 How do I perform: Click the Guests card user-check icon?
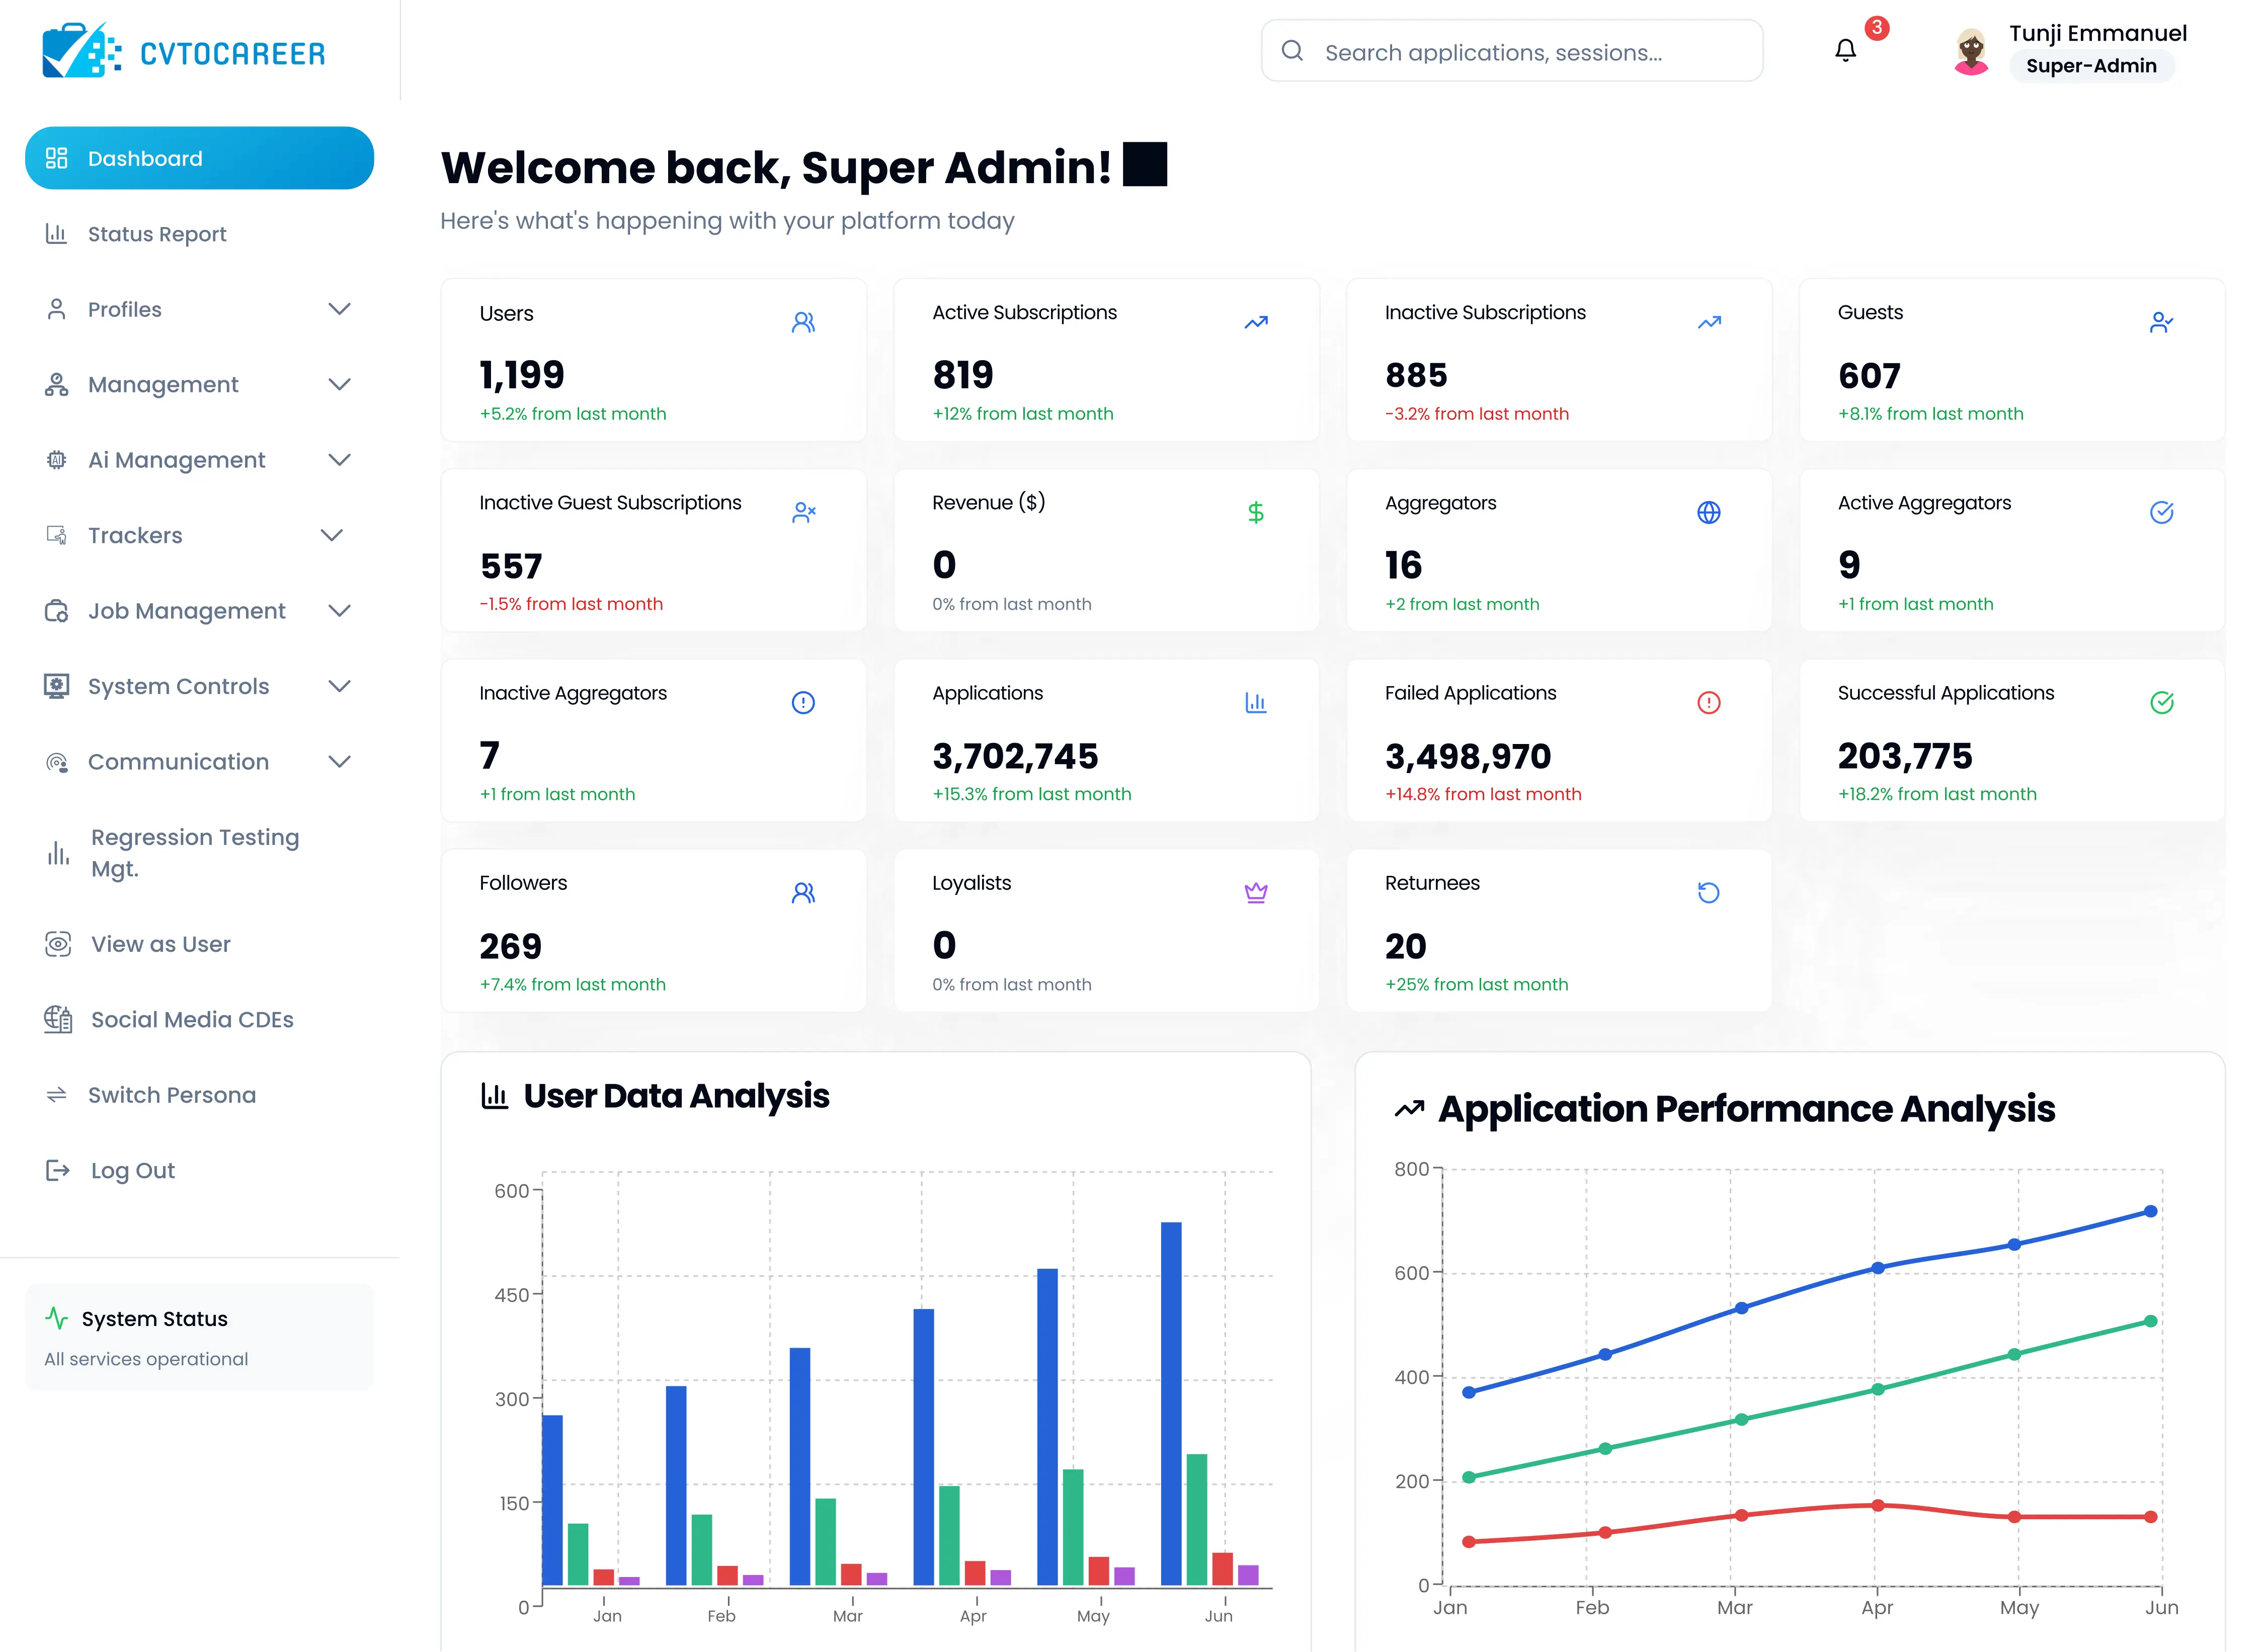click(2161, 322)
